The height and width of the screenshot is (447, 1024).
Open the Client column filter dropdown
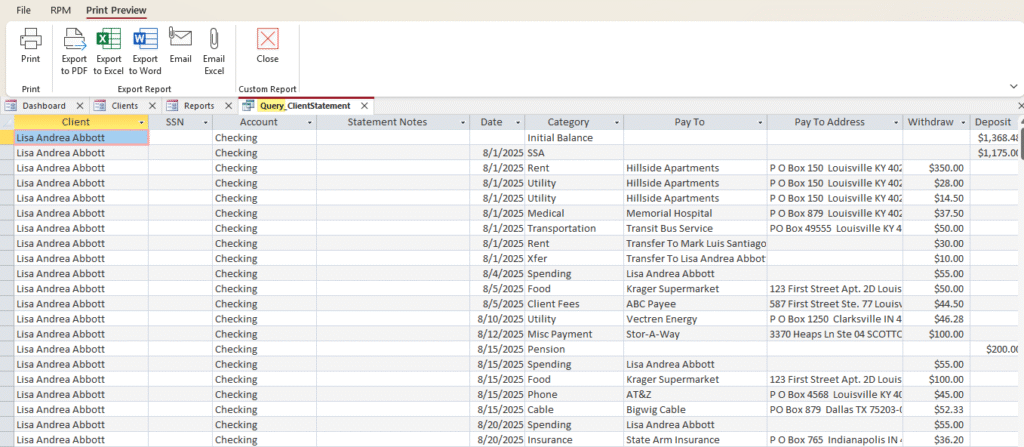pos(141,122)
